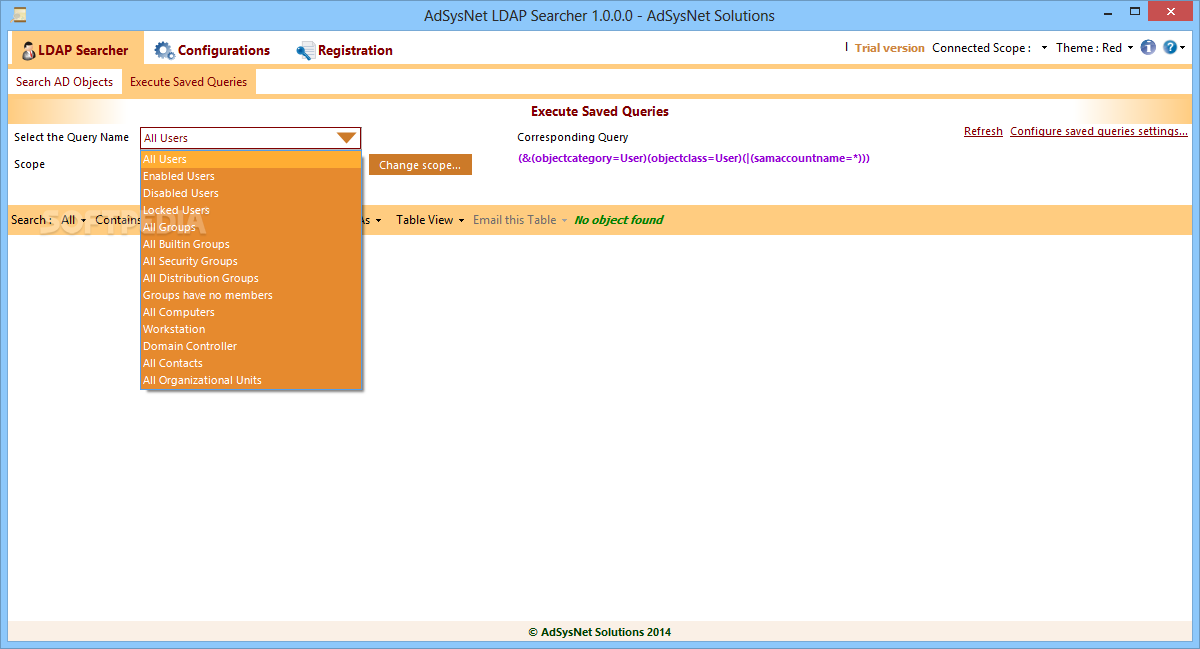
Task: Open the Table View dropdown
Action: [430, 220]
